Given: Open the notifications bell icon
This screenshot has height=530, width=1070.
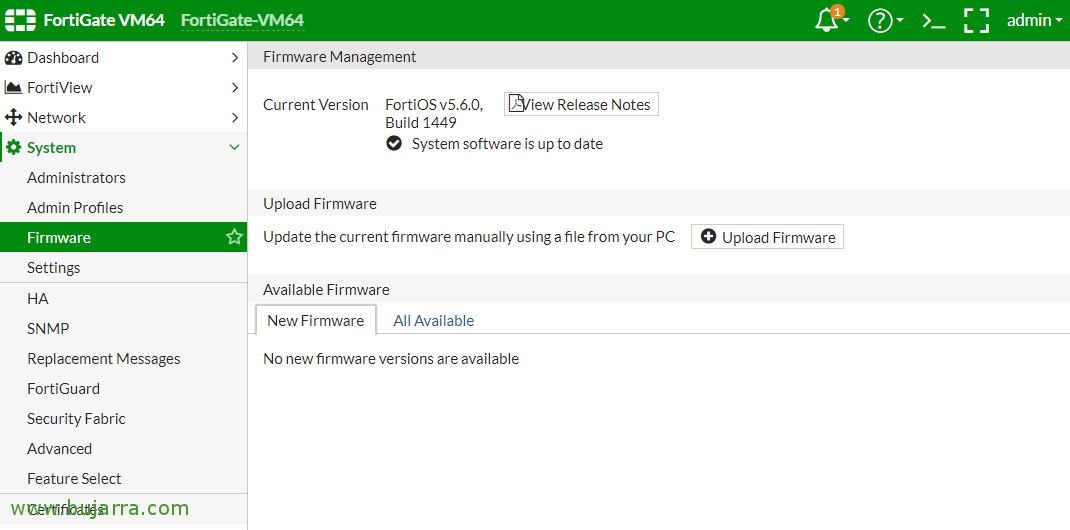Looking at the screenshot, I should [x=828, y=20].
